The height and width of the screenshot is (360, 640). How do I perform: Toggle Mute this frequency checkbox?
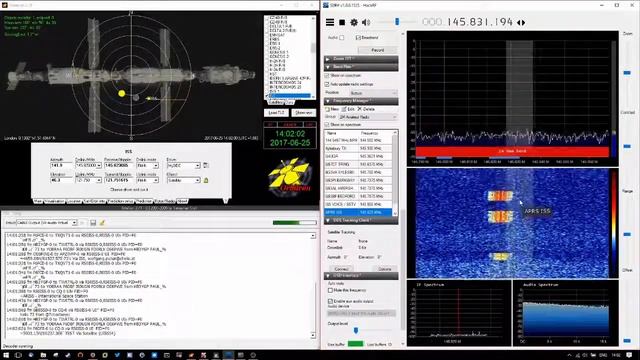[330, 290]
